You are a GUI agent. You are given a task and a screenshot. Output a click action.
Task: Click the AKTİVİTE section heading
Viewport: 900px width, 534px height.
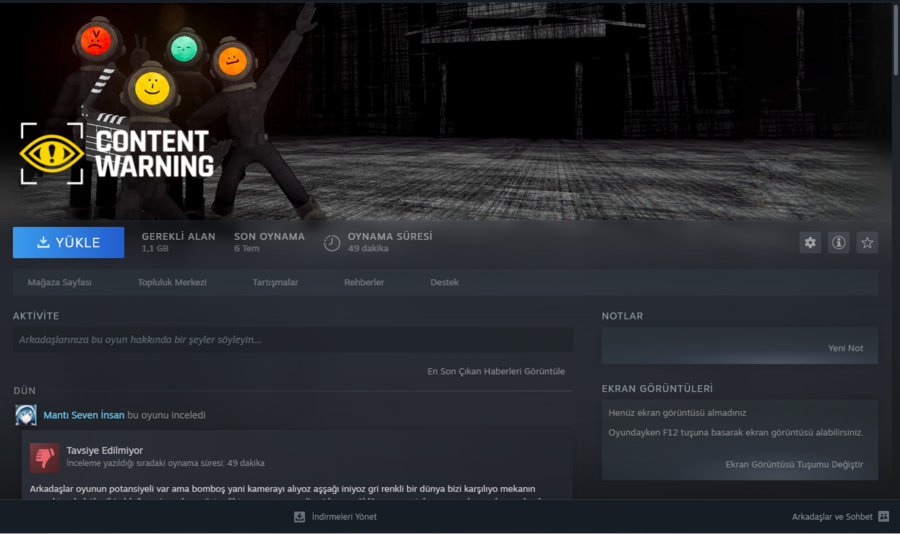[x=36, y=316]
